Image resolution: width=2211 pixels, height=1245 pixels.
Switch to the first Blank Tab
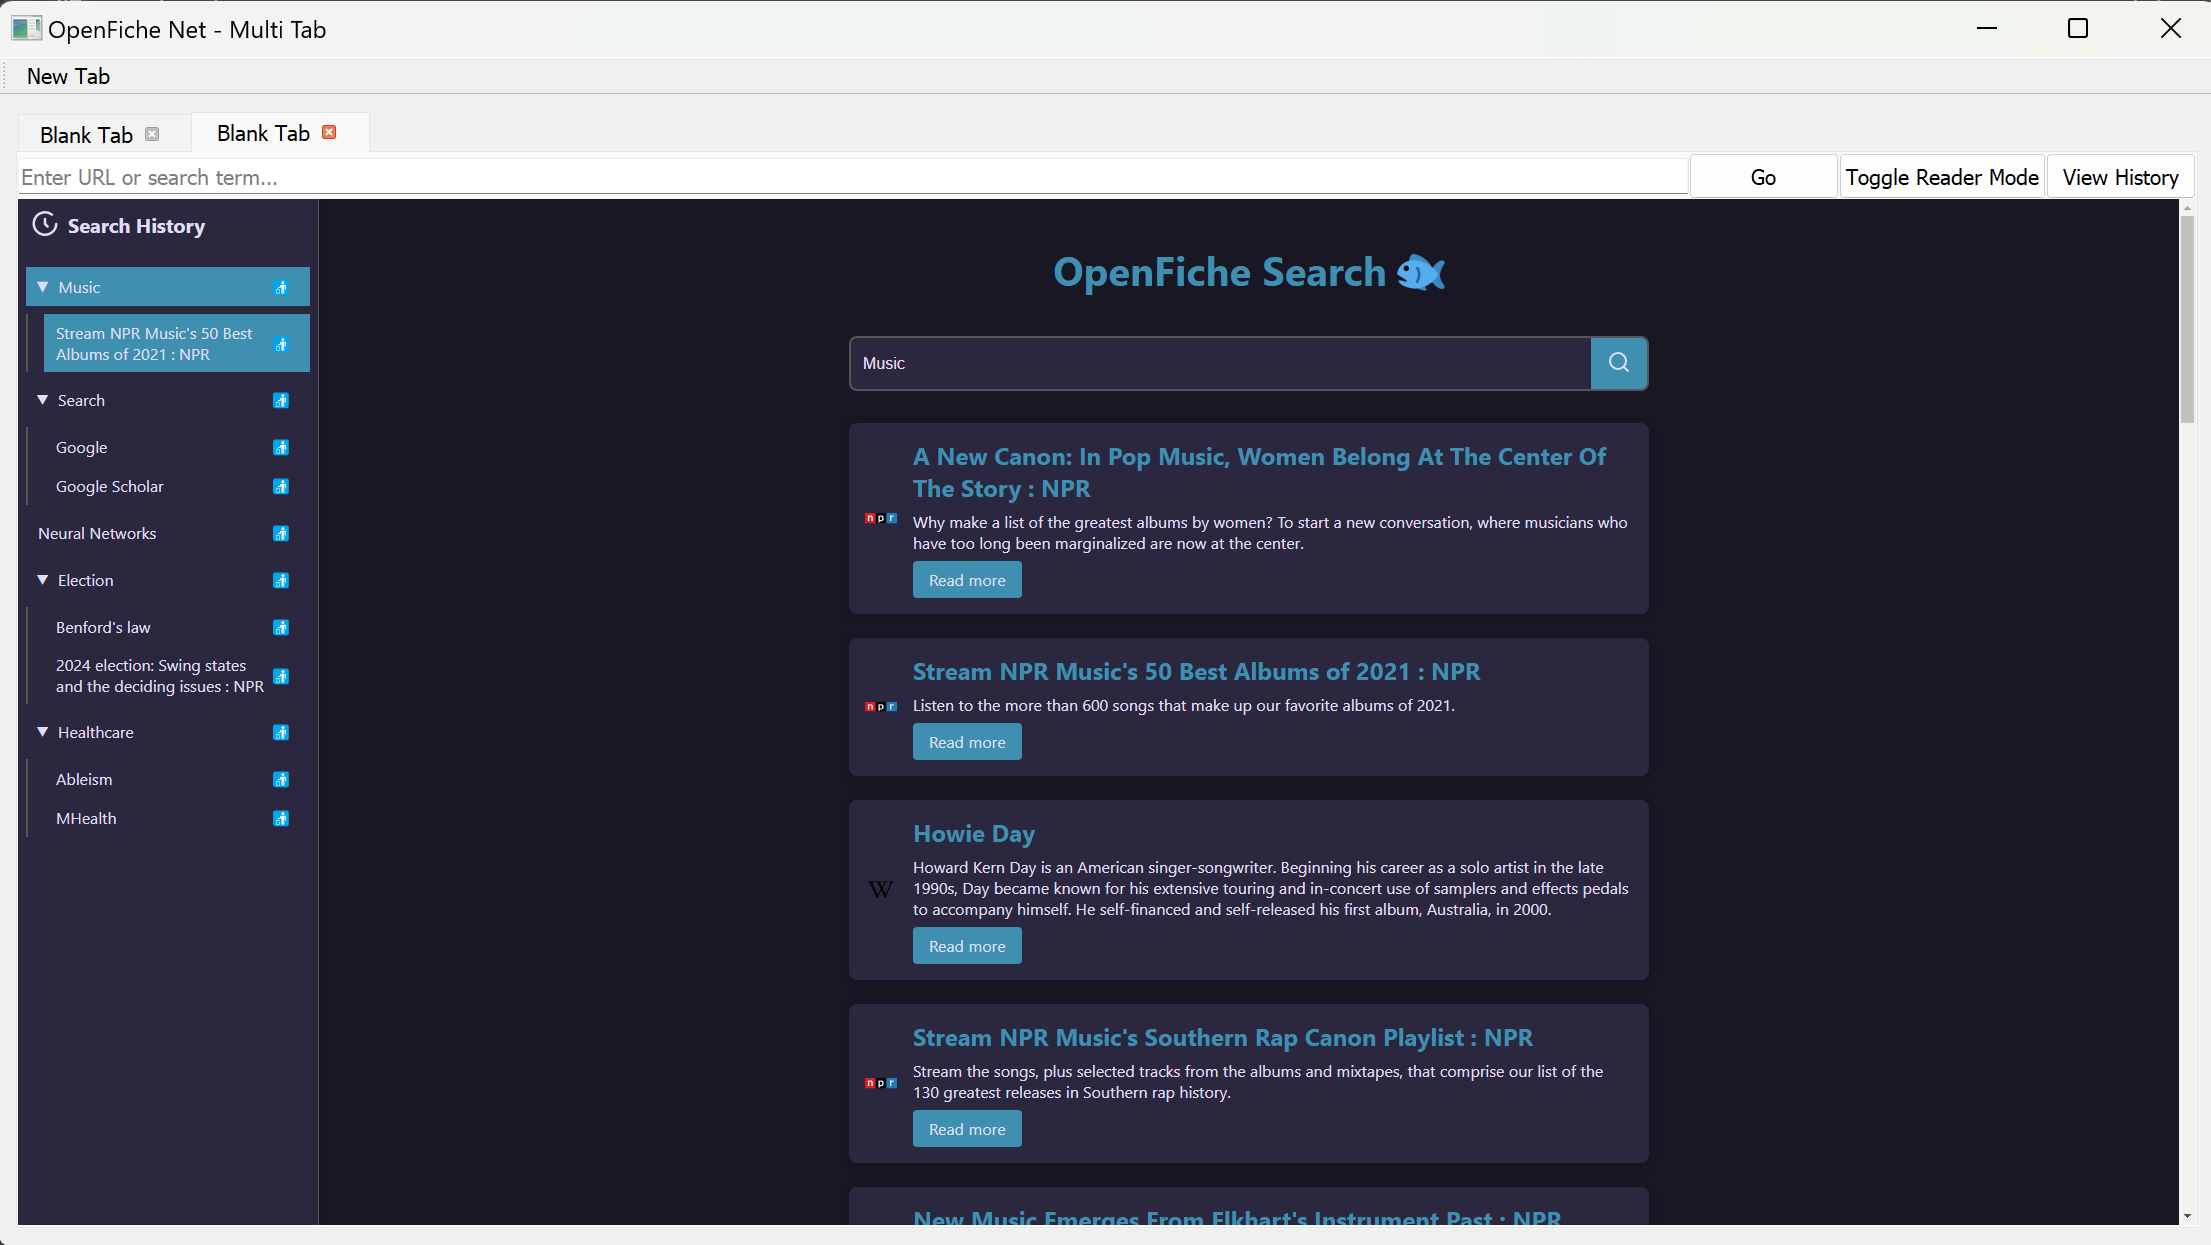coord(86,135)
